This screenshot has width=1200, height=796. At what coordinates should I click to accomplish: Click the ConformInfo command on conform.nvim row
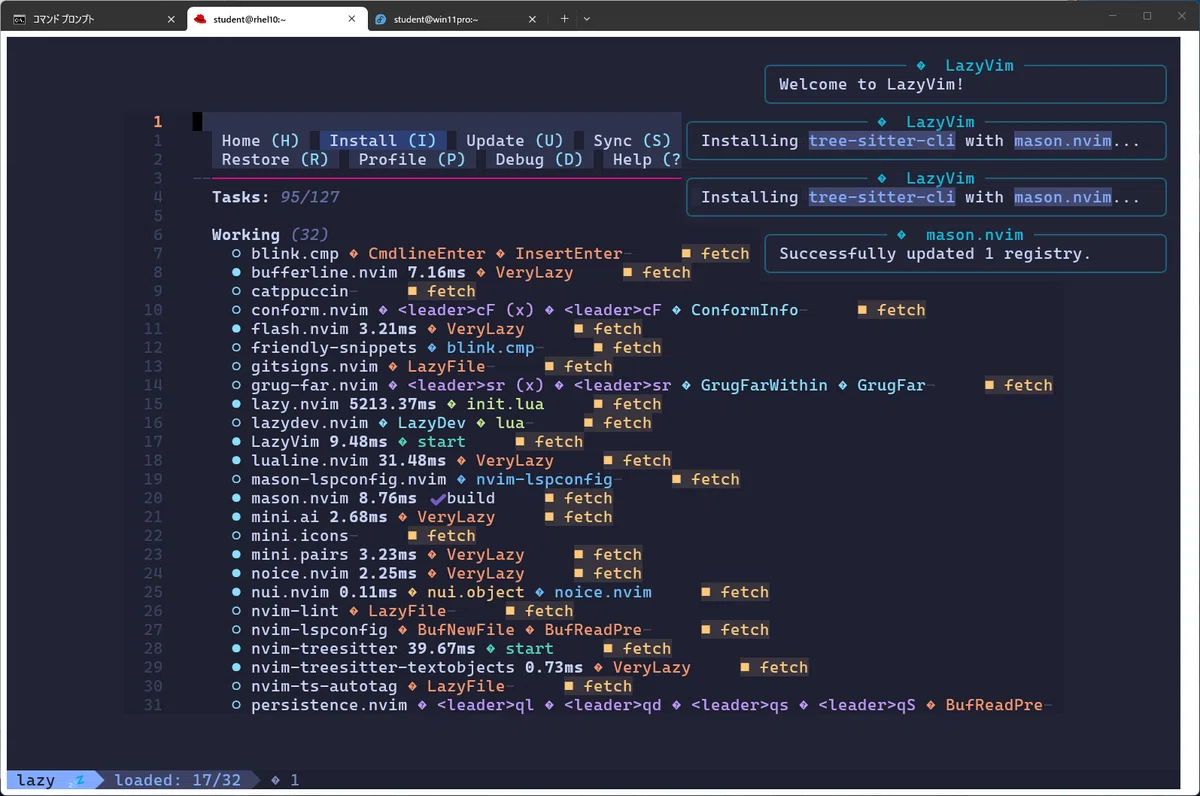pos(745,310)
